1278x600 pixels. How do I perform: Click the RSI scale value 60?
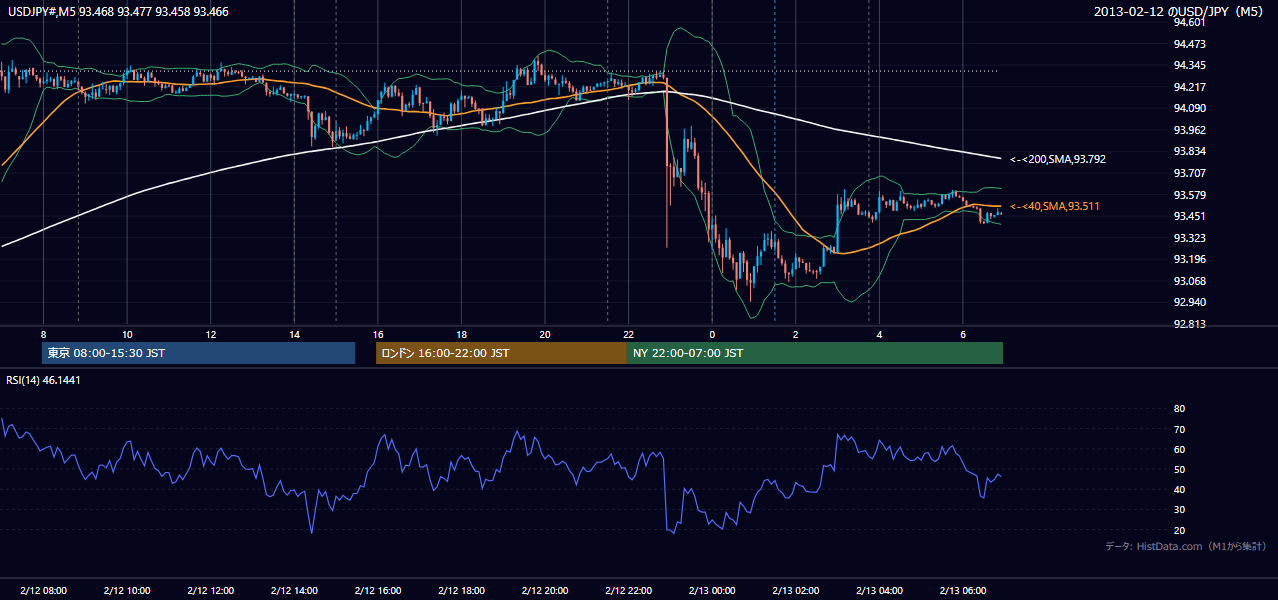coord(1179,449)
